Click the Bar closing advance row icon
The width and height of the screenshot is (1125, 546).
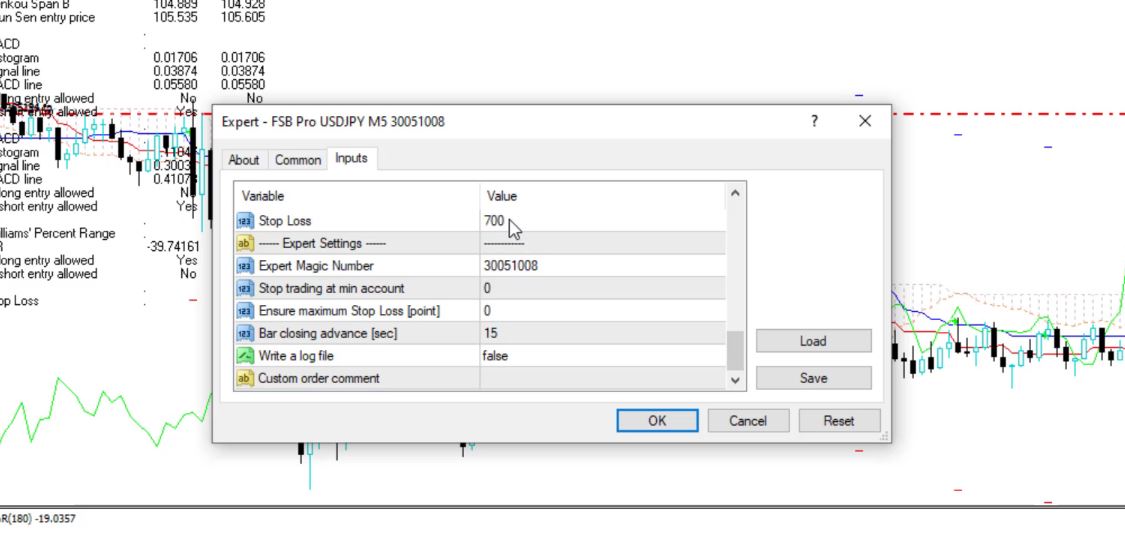(245, 333)
